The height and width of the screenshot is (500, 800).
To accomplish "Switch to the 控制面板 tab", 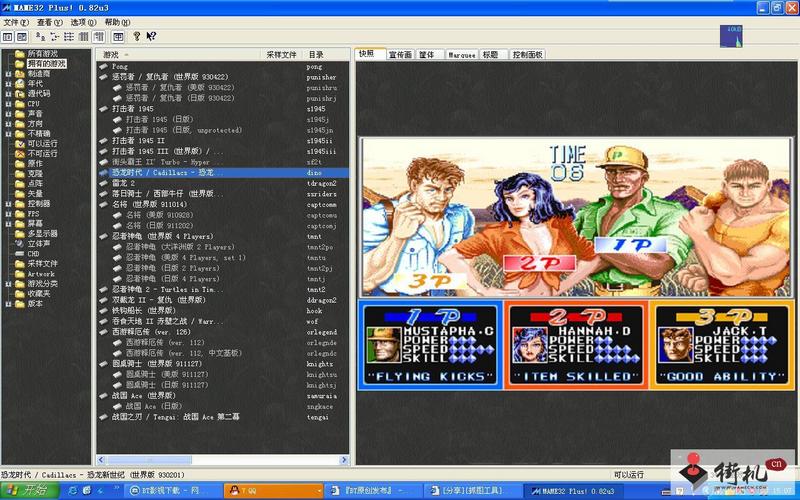I will 527,55.
